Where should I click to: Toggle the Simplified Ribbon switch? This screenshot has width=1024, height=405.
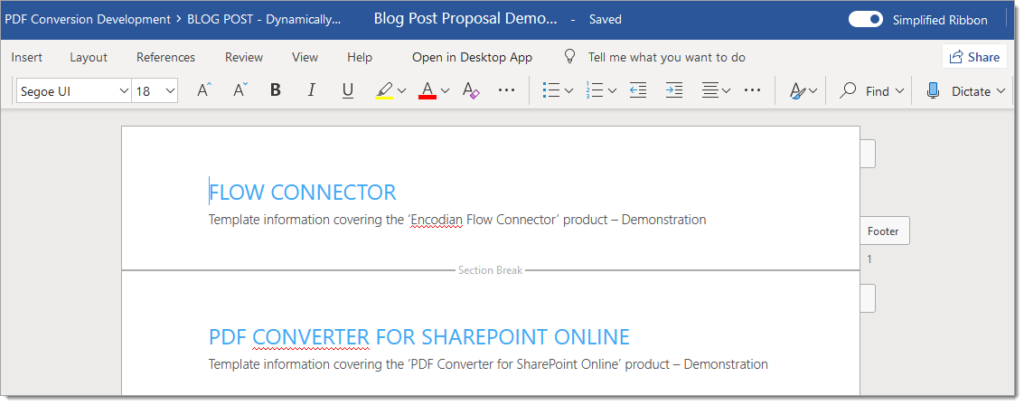(x=866, y=20)
